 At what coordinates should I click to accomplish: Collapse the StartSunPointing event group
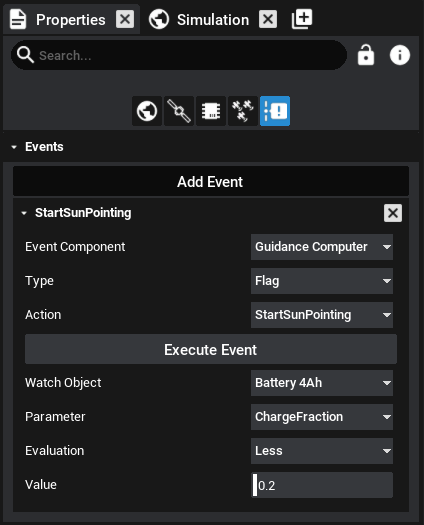click(x=24, y=213)
